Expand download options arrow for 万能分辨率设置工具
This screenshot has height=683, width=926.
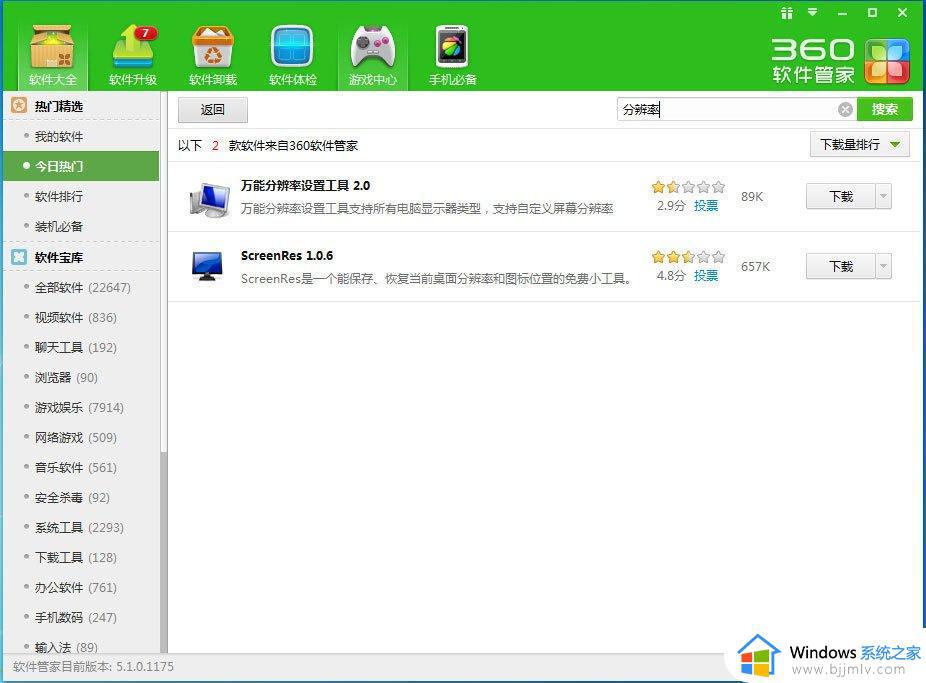point(883,197)
